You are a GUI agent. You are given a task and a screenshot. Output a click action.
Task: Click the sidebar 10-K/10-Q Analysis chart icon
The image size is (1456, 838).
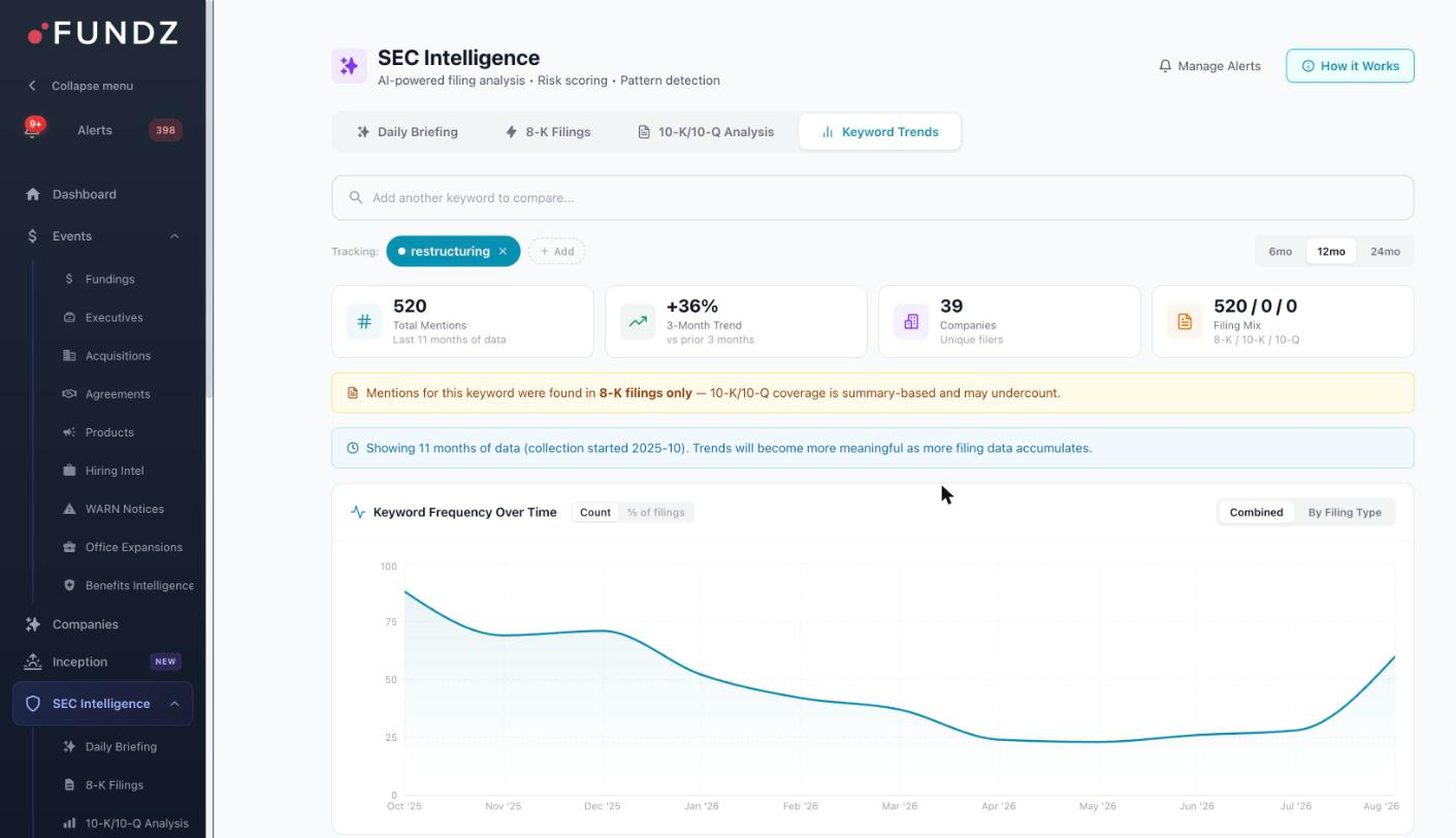click(69, 823)
